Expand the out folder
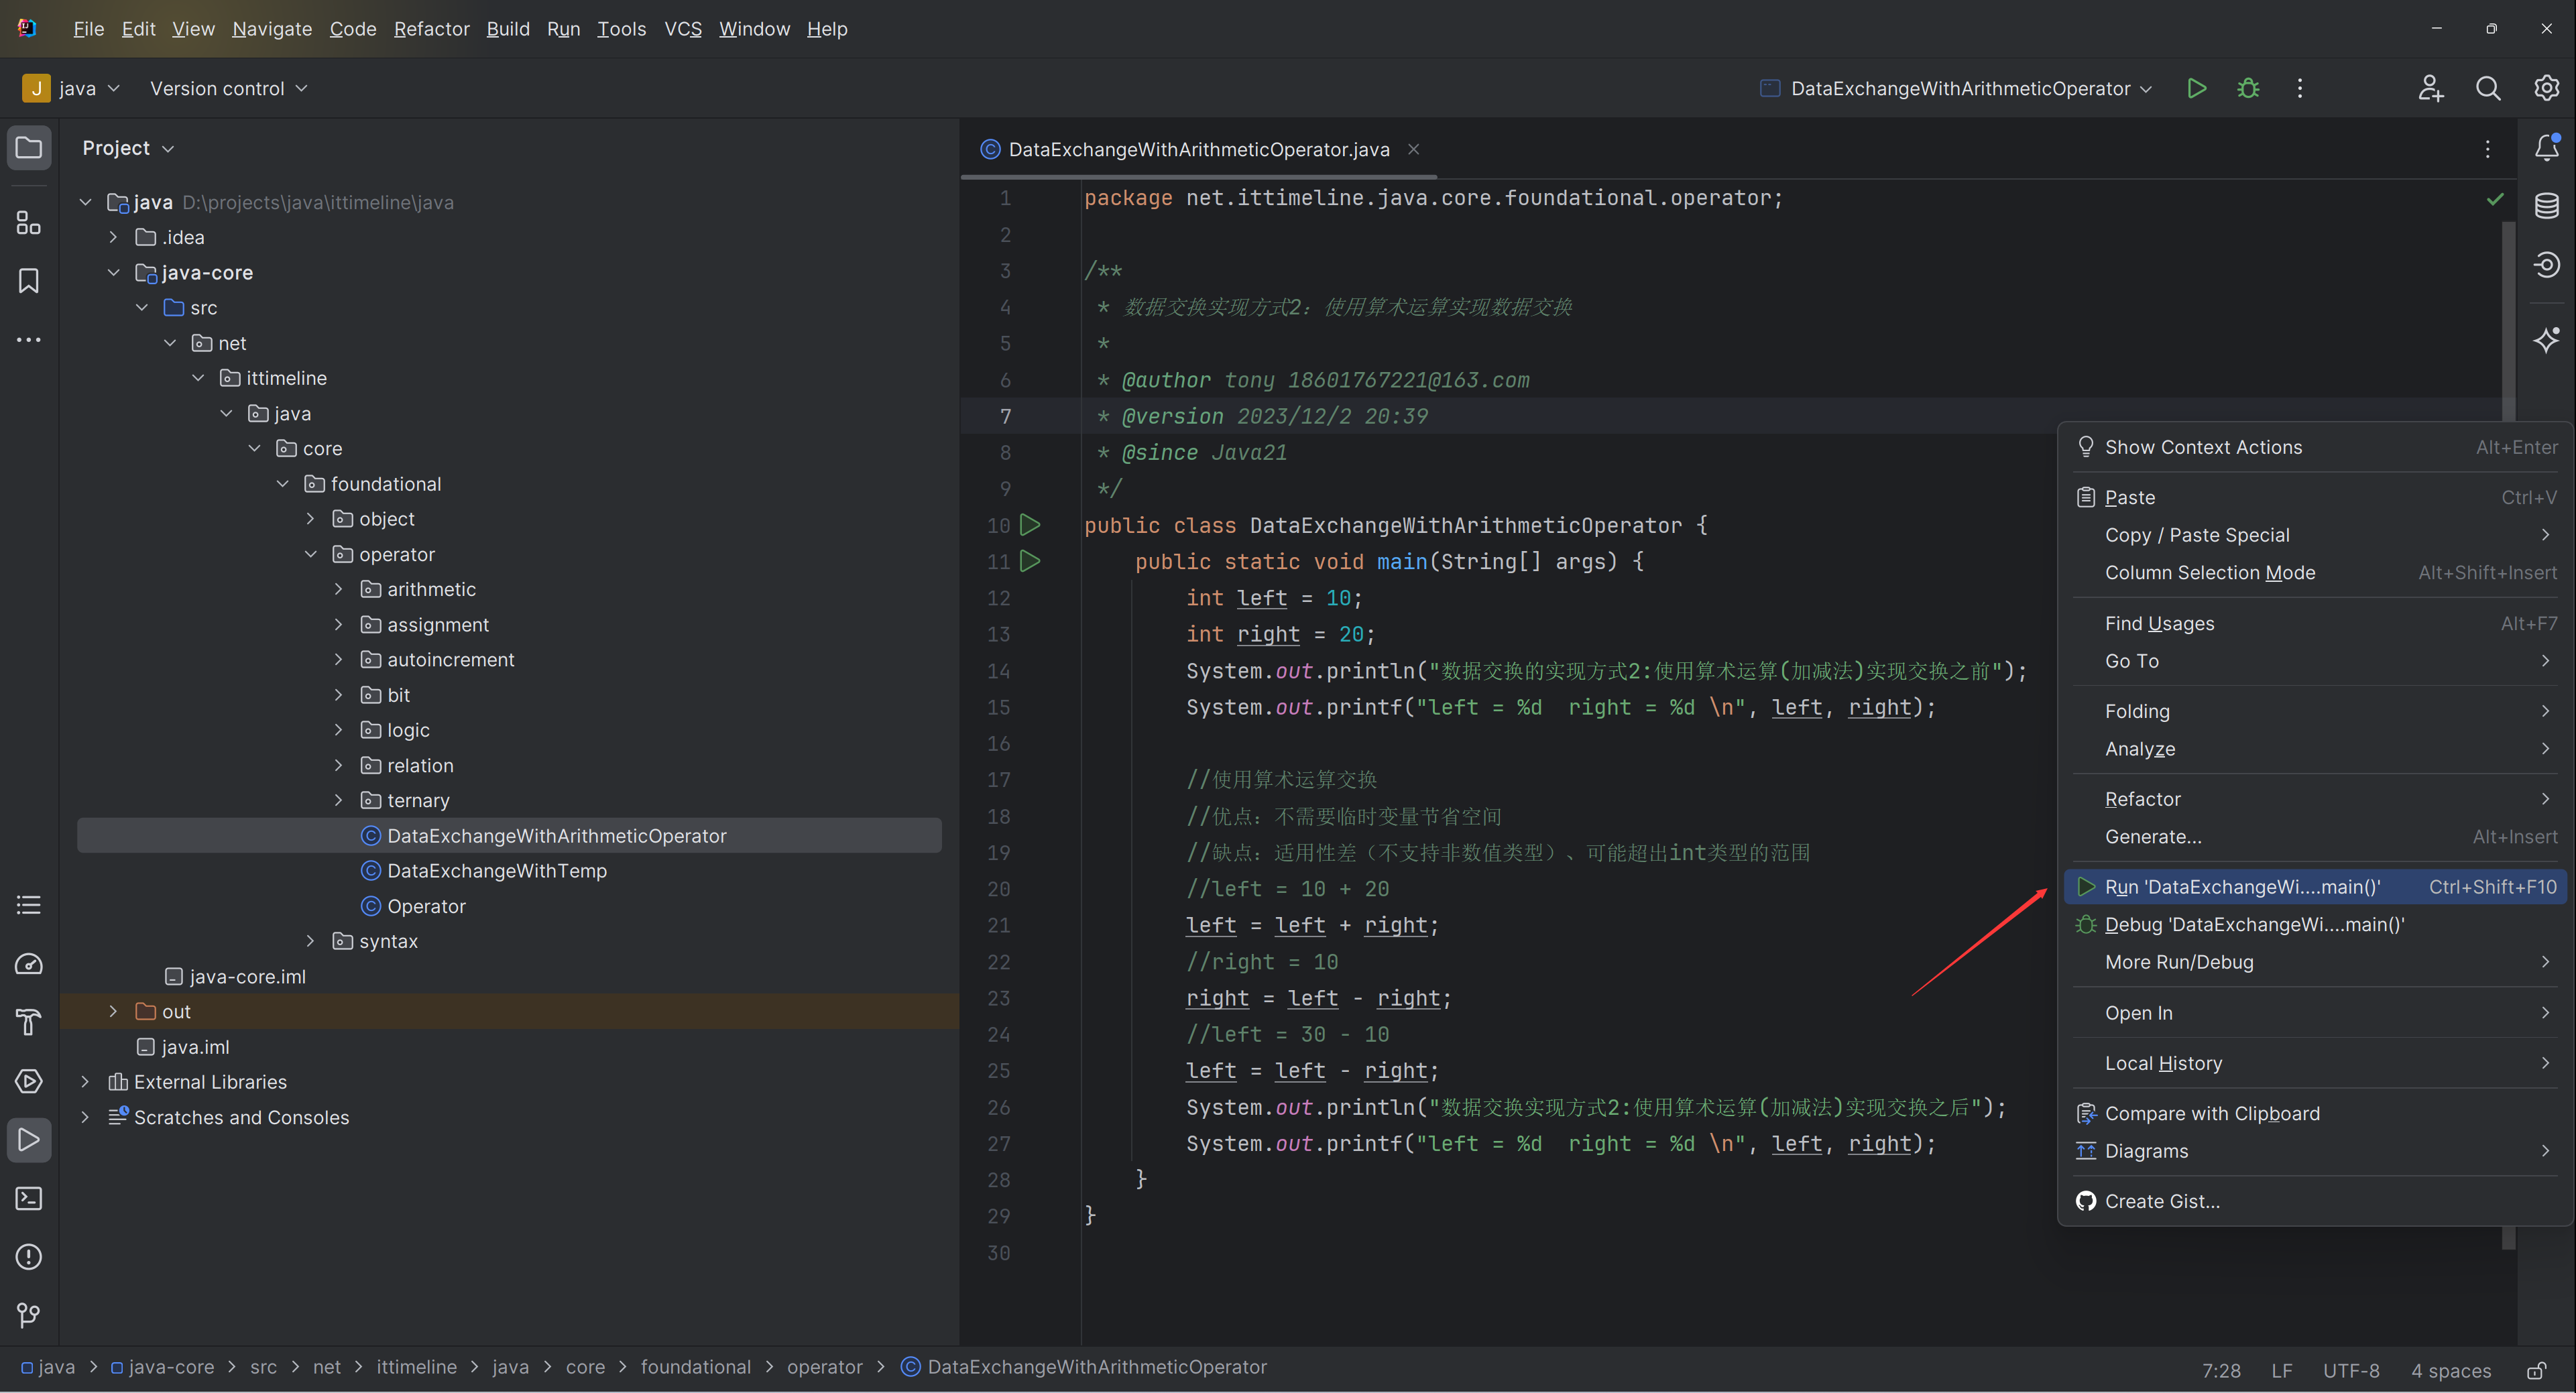2576x1393 pixels. [x=114, y=1011]
